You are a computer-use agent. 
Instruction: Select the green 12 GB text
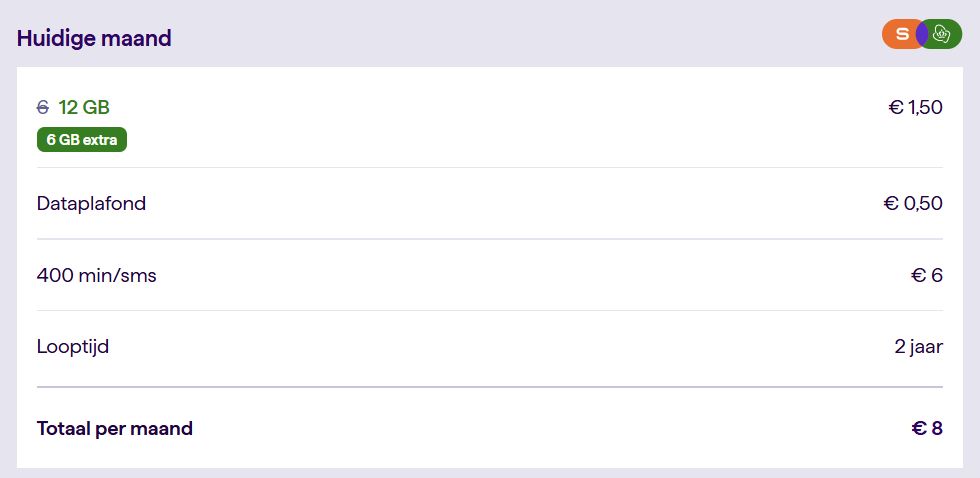pyautogui.click(x=84, y=108)
